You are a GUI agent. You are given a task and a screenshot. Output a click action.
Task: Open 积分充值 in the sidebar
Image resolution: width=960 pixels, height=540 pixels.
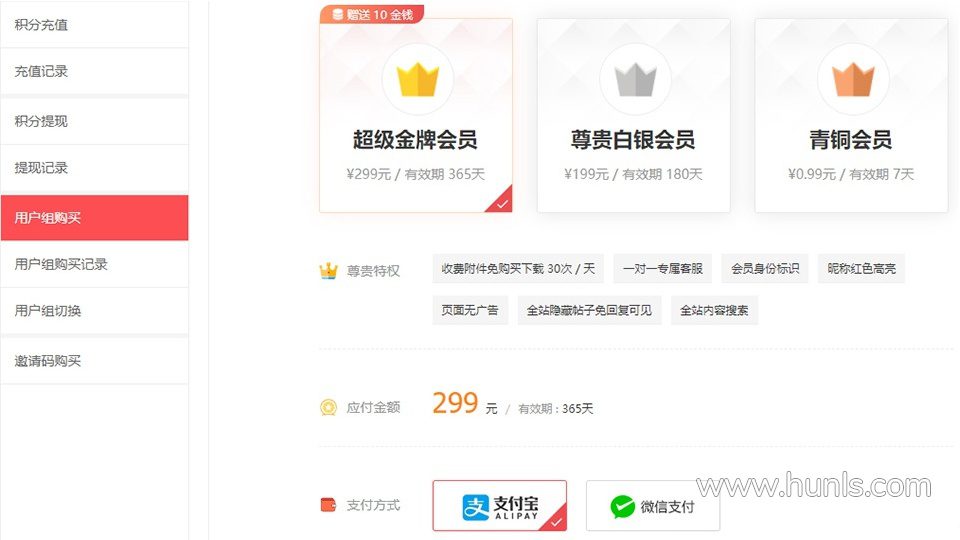(94, 24)
